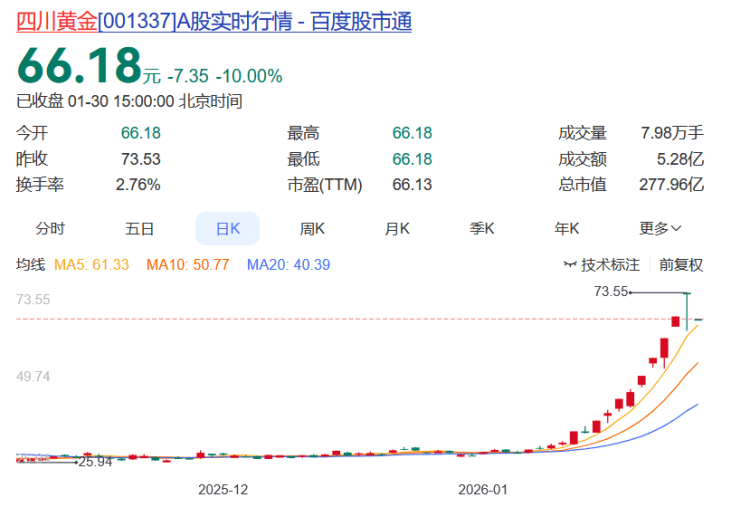Switch to the 五日 chart tab
This screenshot has height=507, width=750.
coord(139,228)
